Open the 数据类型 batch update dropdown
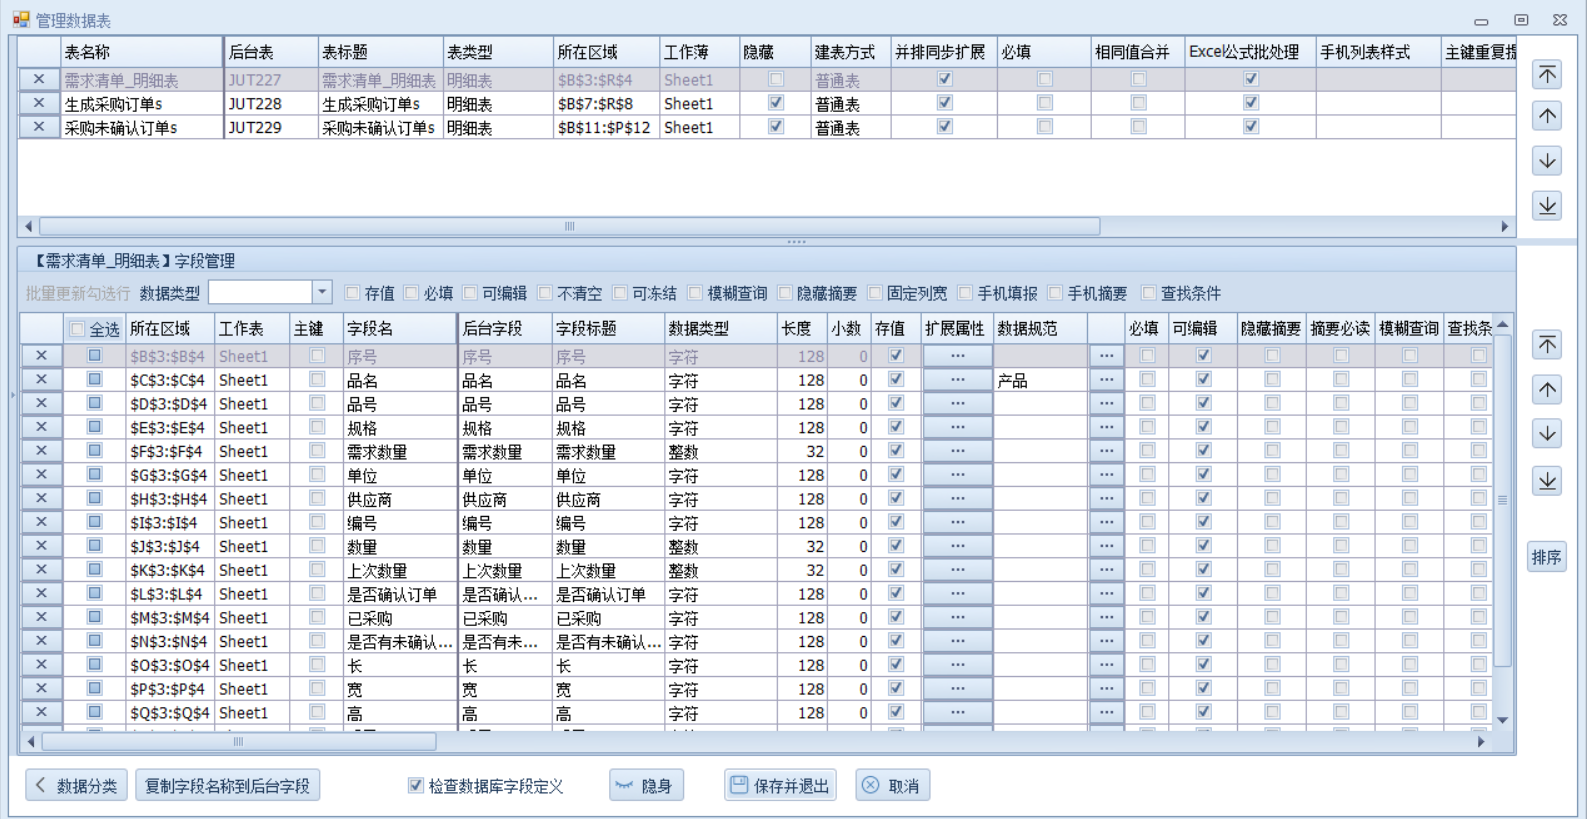The image size is (1587, 819). click(321, 292)
